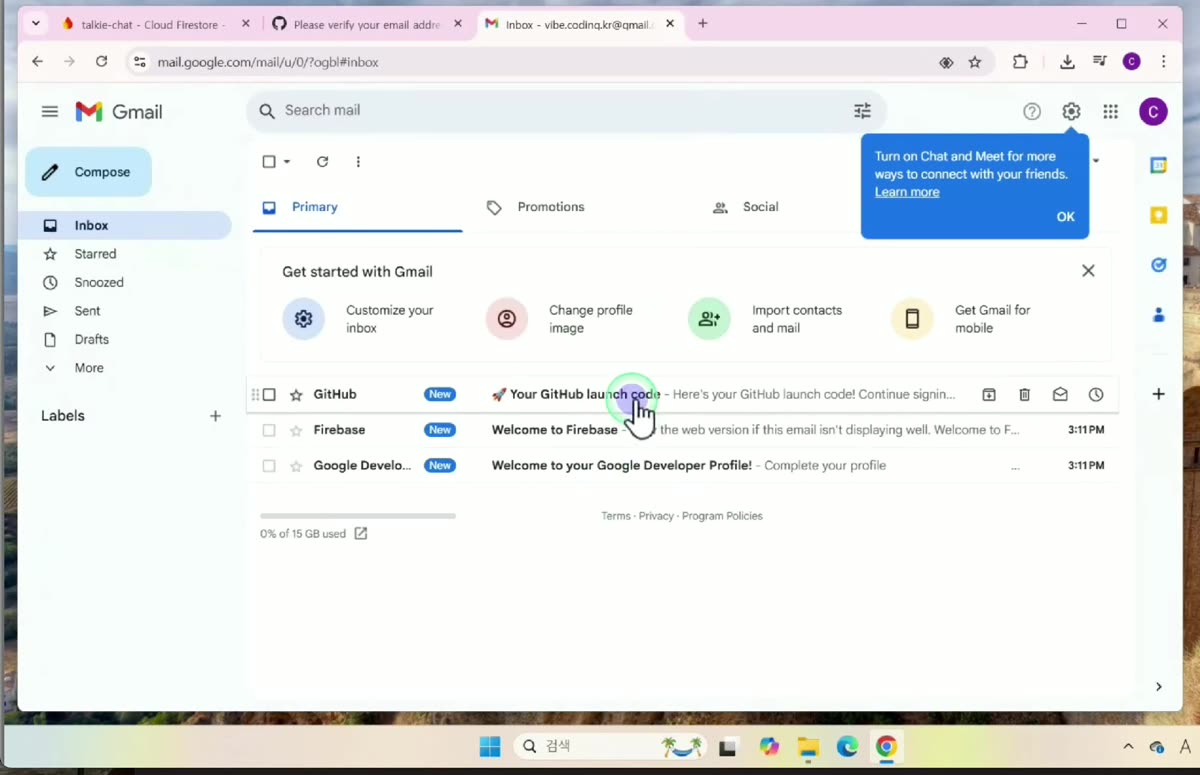Open Google Tasks side panel
The image size is (1200, 775).
[x=1159, y=265]
